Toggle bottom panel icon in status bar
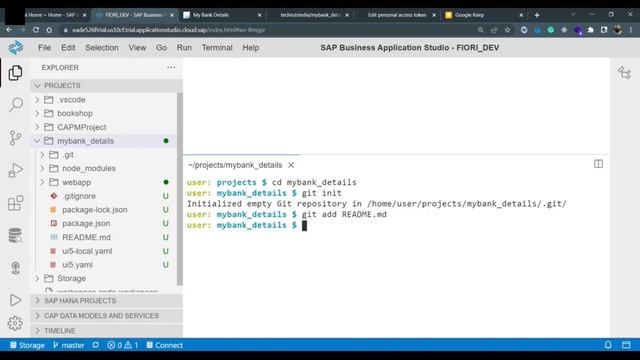 click(626, 345)
